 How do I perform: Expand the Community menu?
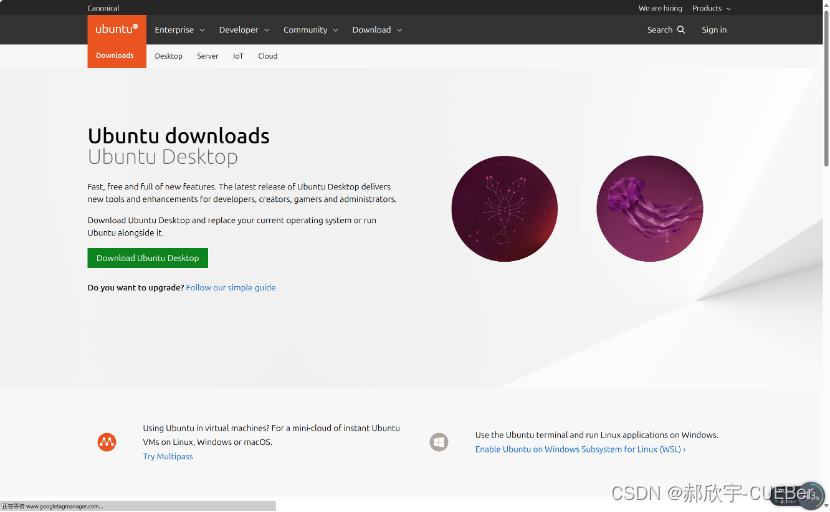(x=310, y=30)
